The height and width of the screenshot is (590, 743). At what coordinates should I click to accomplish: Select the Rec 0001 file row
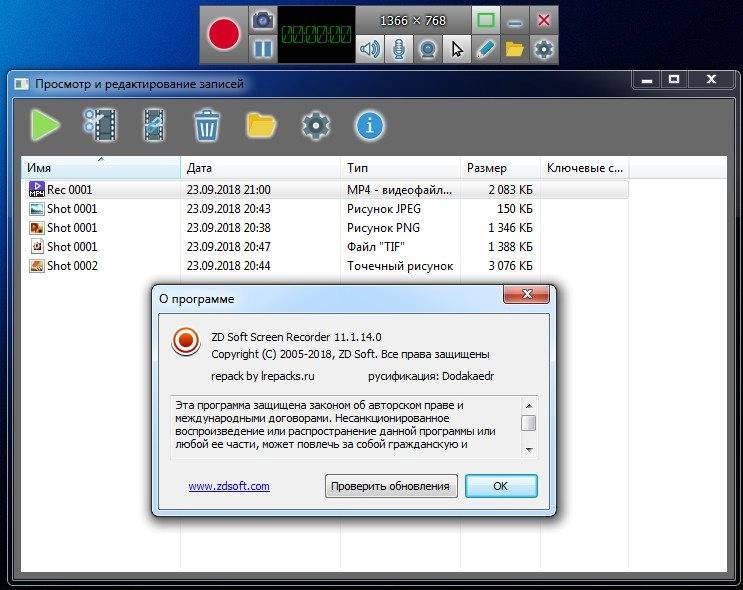tap(325, 190)
